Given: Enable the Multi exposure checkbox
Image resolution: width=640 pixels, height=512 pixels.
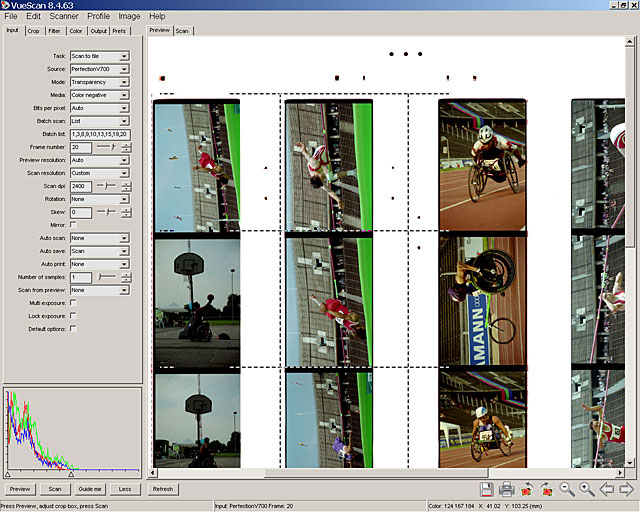Looking at the screenshot, I should (73, 302).
